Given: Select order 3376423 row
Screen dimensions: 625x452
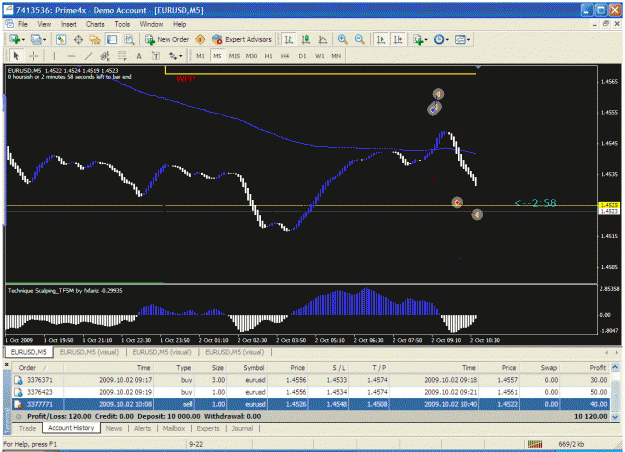Looking at the screenshot, I should tap(311, 392).
